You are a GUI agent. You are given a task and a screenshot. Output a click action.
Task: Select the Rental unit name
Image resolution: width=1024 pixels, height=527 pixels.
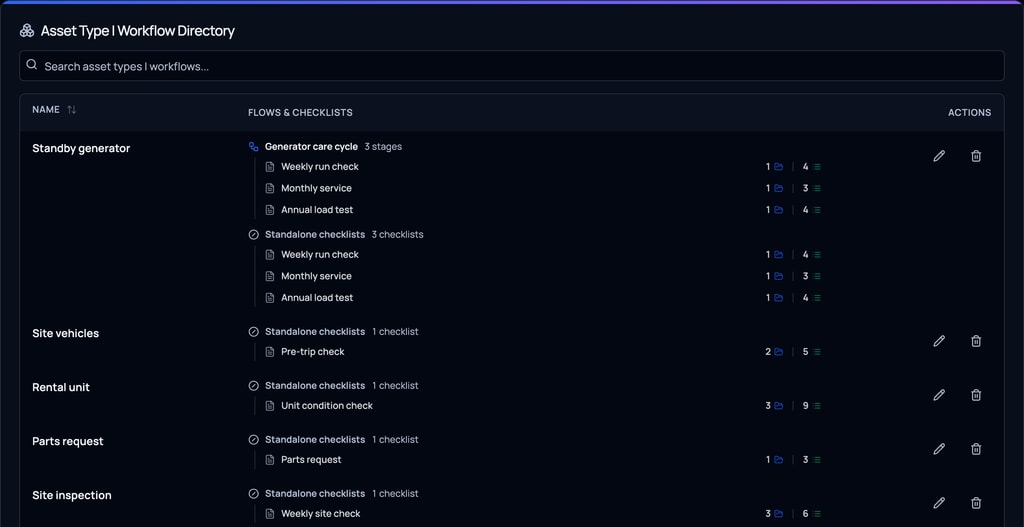pyautogui.click(x=61, y=387)
